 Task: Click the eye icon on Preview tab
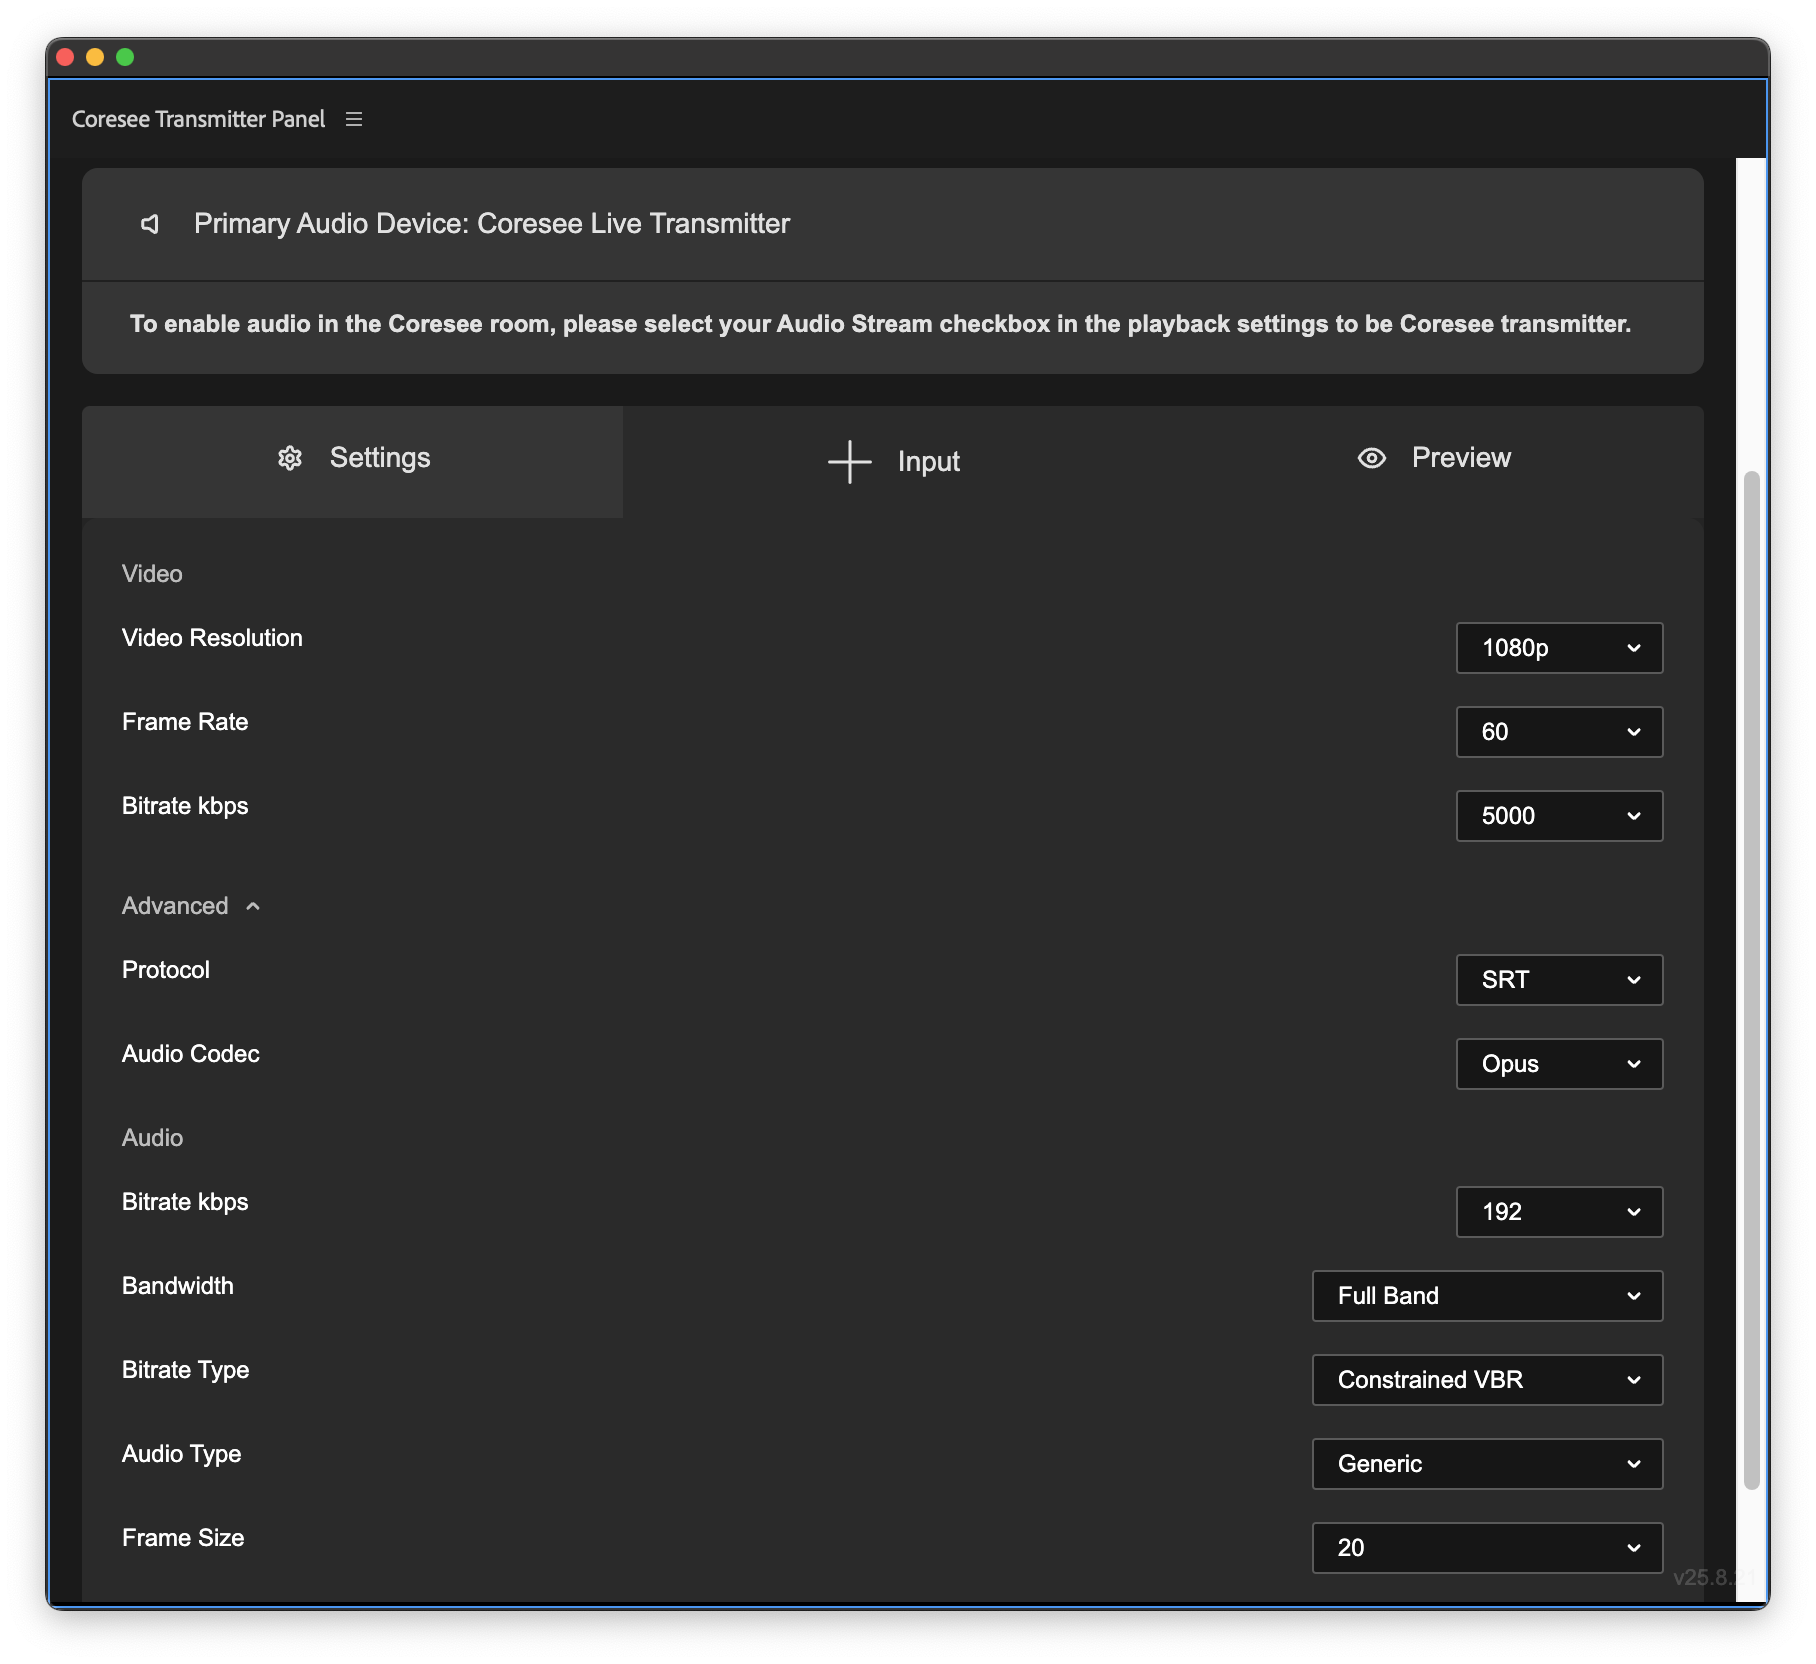[1372, 458]
